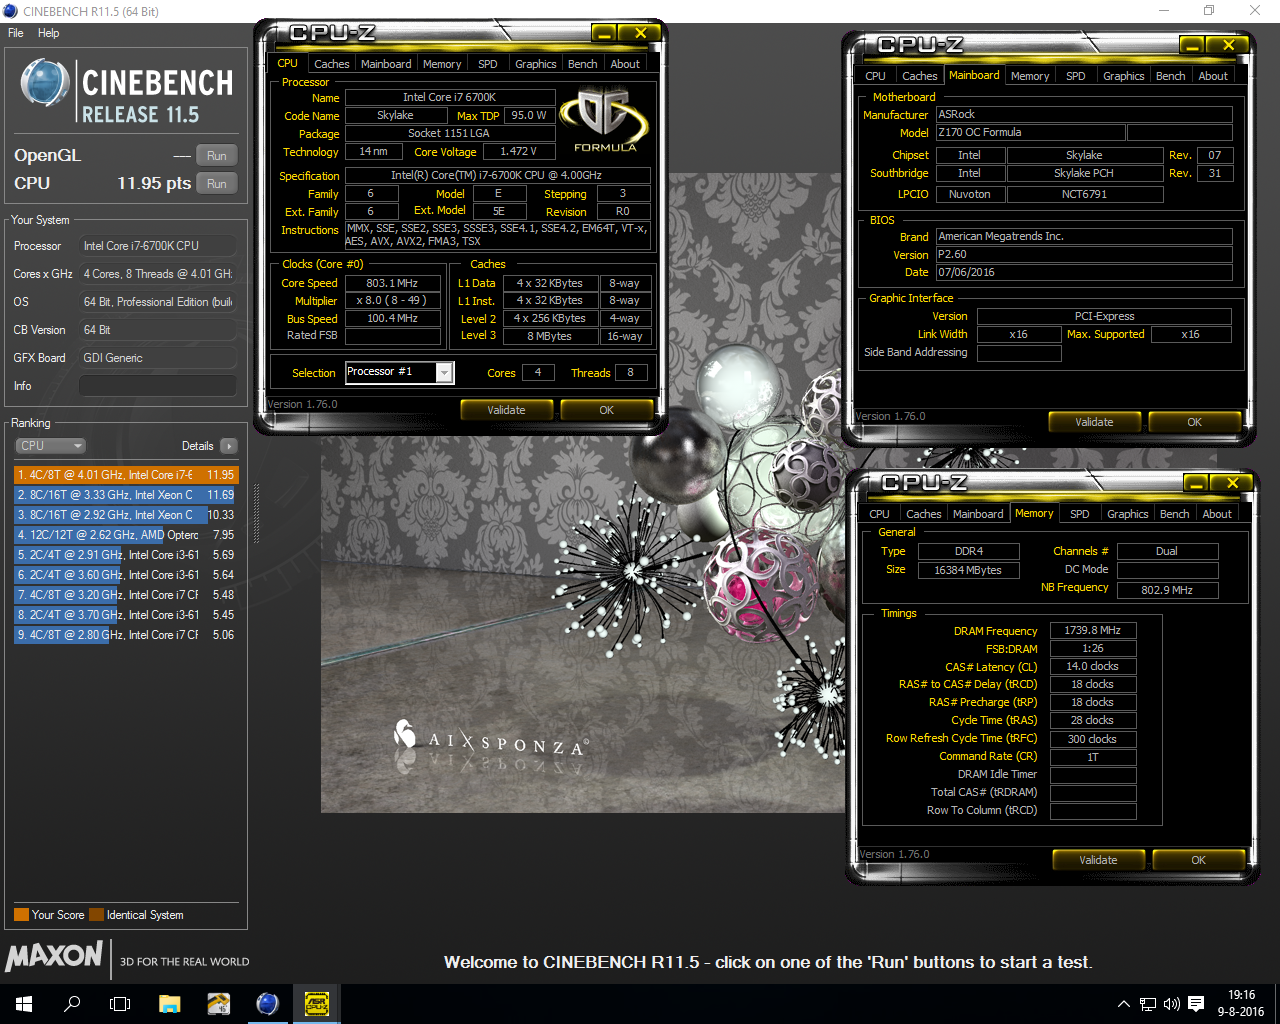The height and width of the screenshot is (1024, 1280).
Task: Open SPD tab in the Mainboard CPU-Z window
Action: [1076, 76]
